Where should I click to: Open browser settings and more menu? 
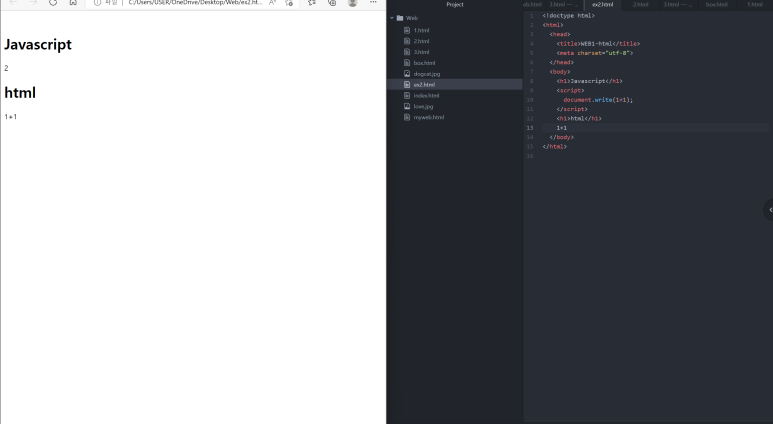[373, 2]
